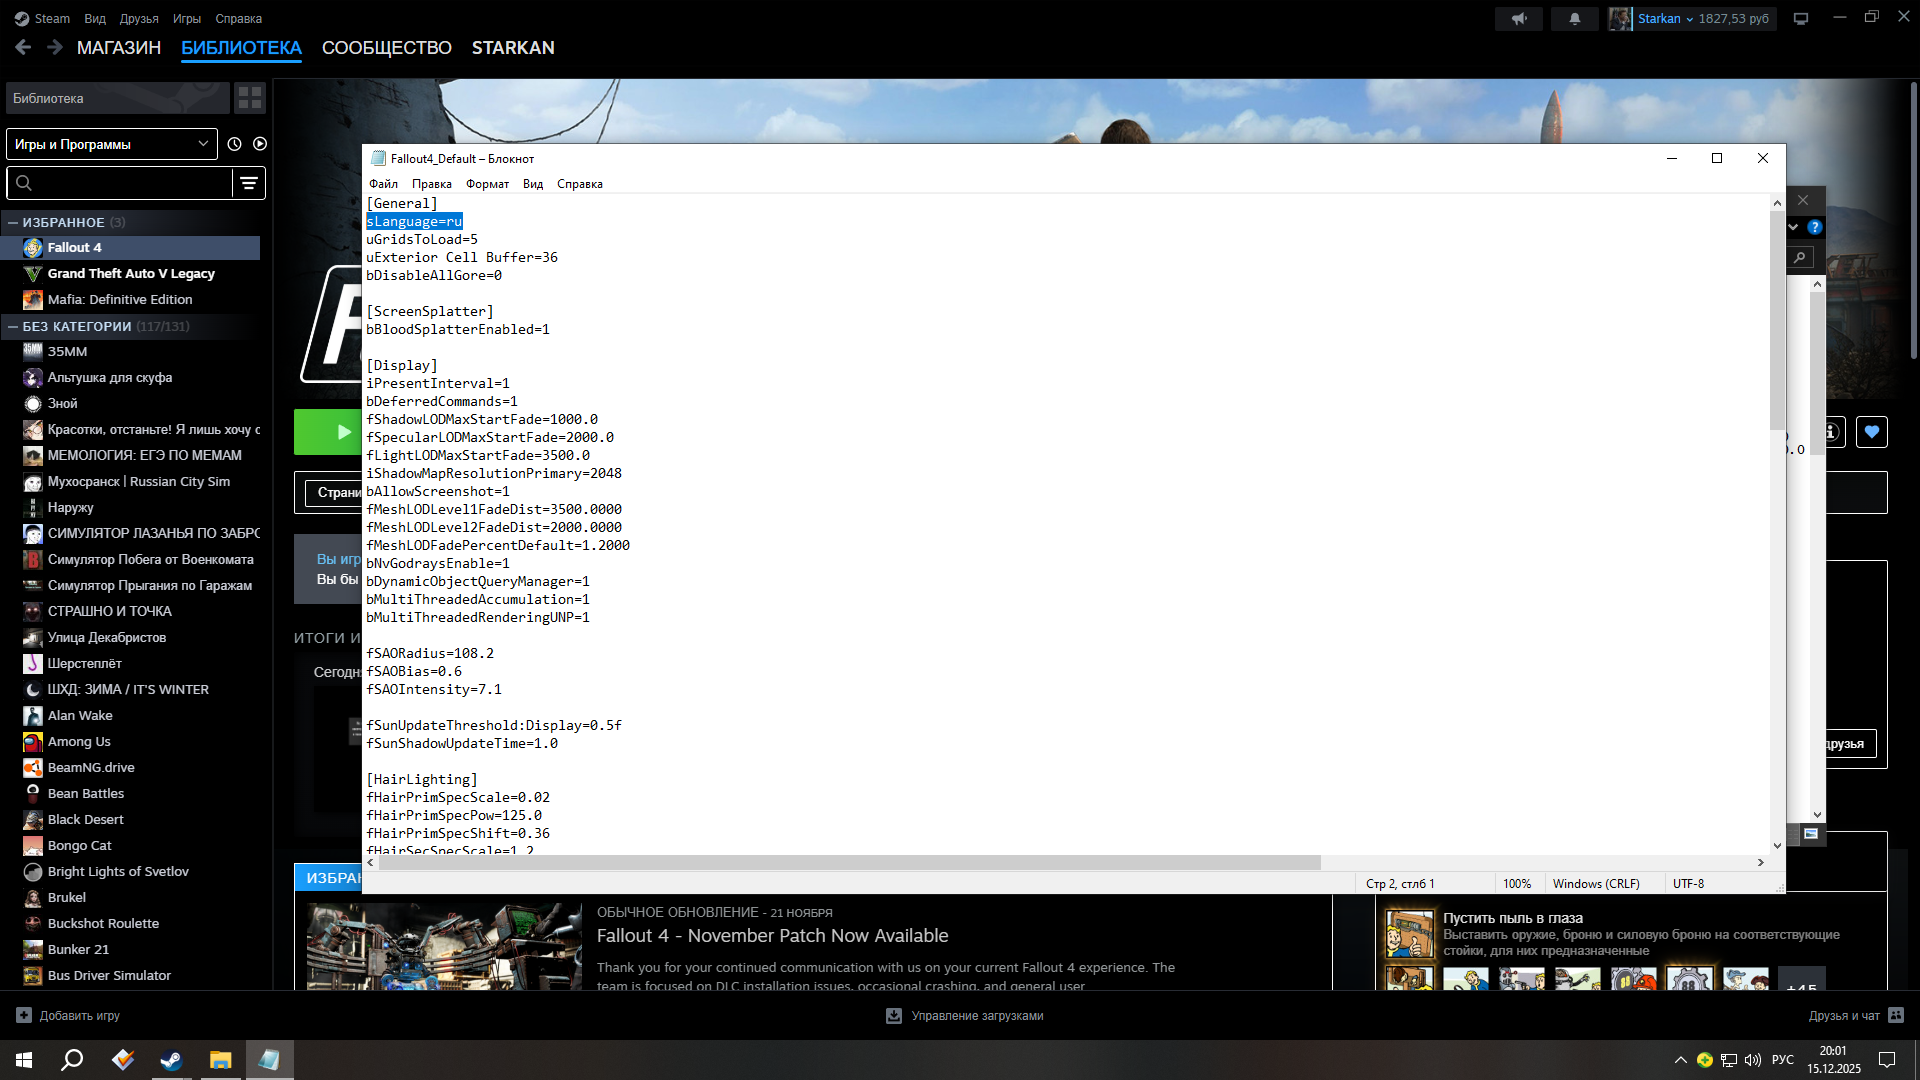Click the library search field
The height and width of the screenshot is (1080, 1920).
pyautogui.click(x=120, y=183)
